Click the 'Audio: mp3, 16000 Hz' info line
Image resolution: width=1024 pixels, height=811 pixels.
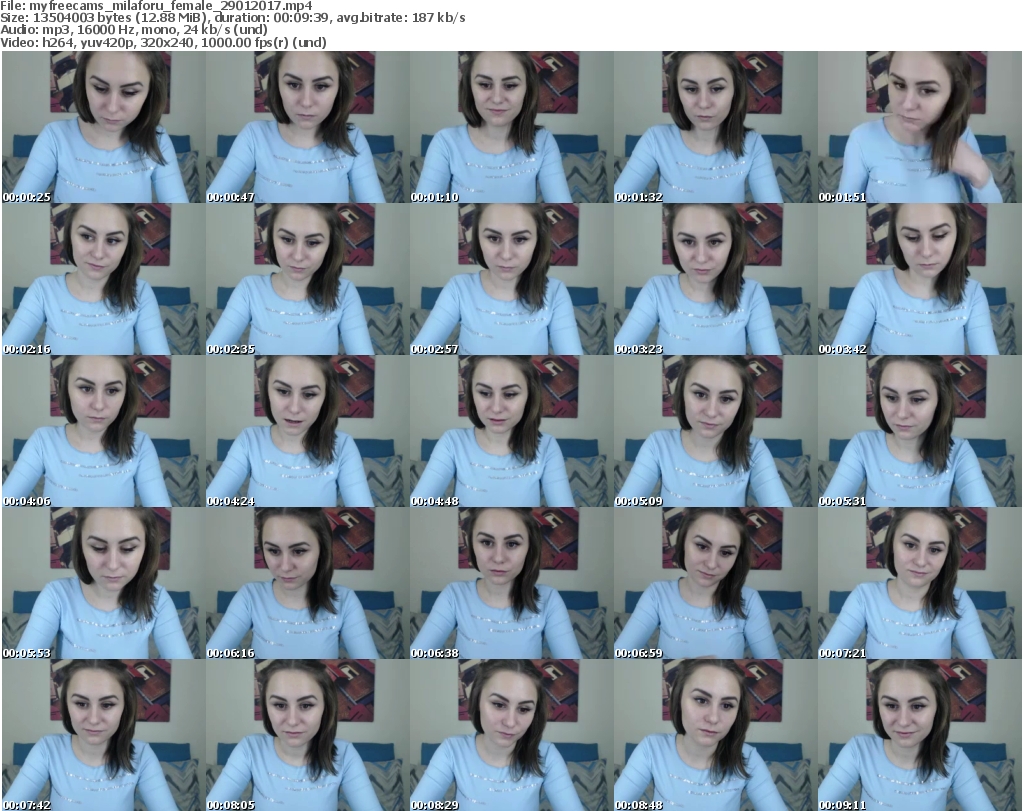click(x=134, y=30)
